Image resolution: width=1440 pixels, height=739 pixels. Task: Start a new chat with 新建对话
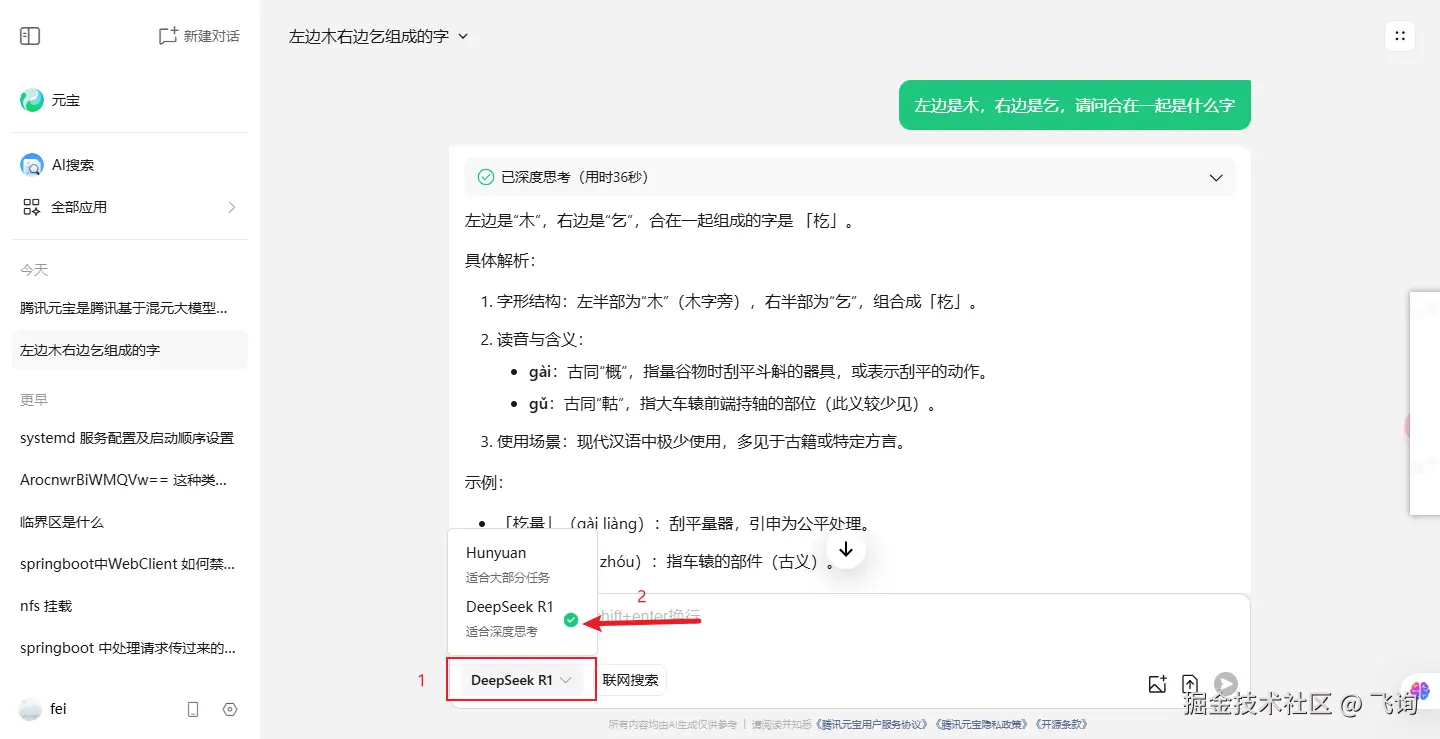tap(199, 36)
